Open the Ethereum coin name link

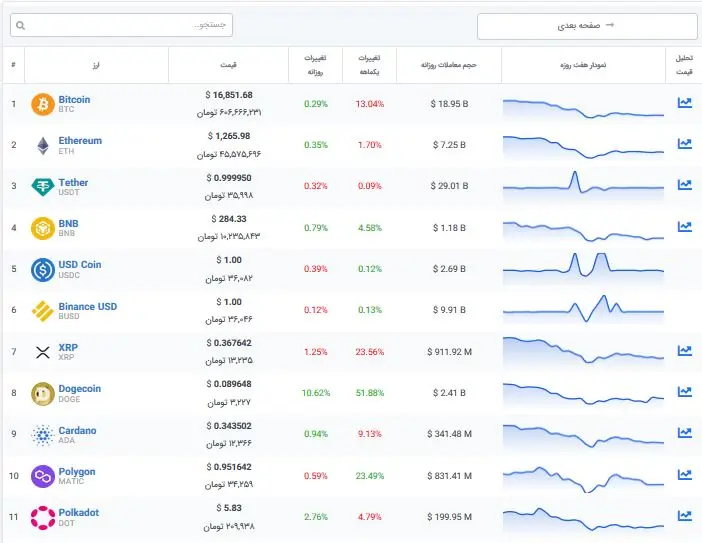click(x=80, y=141)
